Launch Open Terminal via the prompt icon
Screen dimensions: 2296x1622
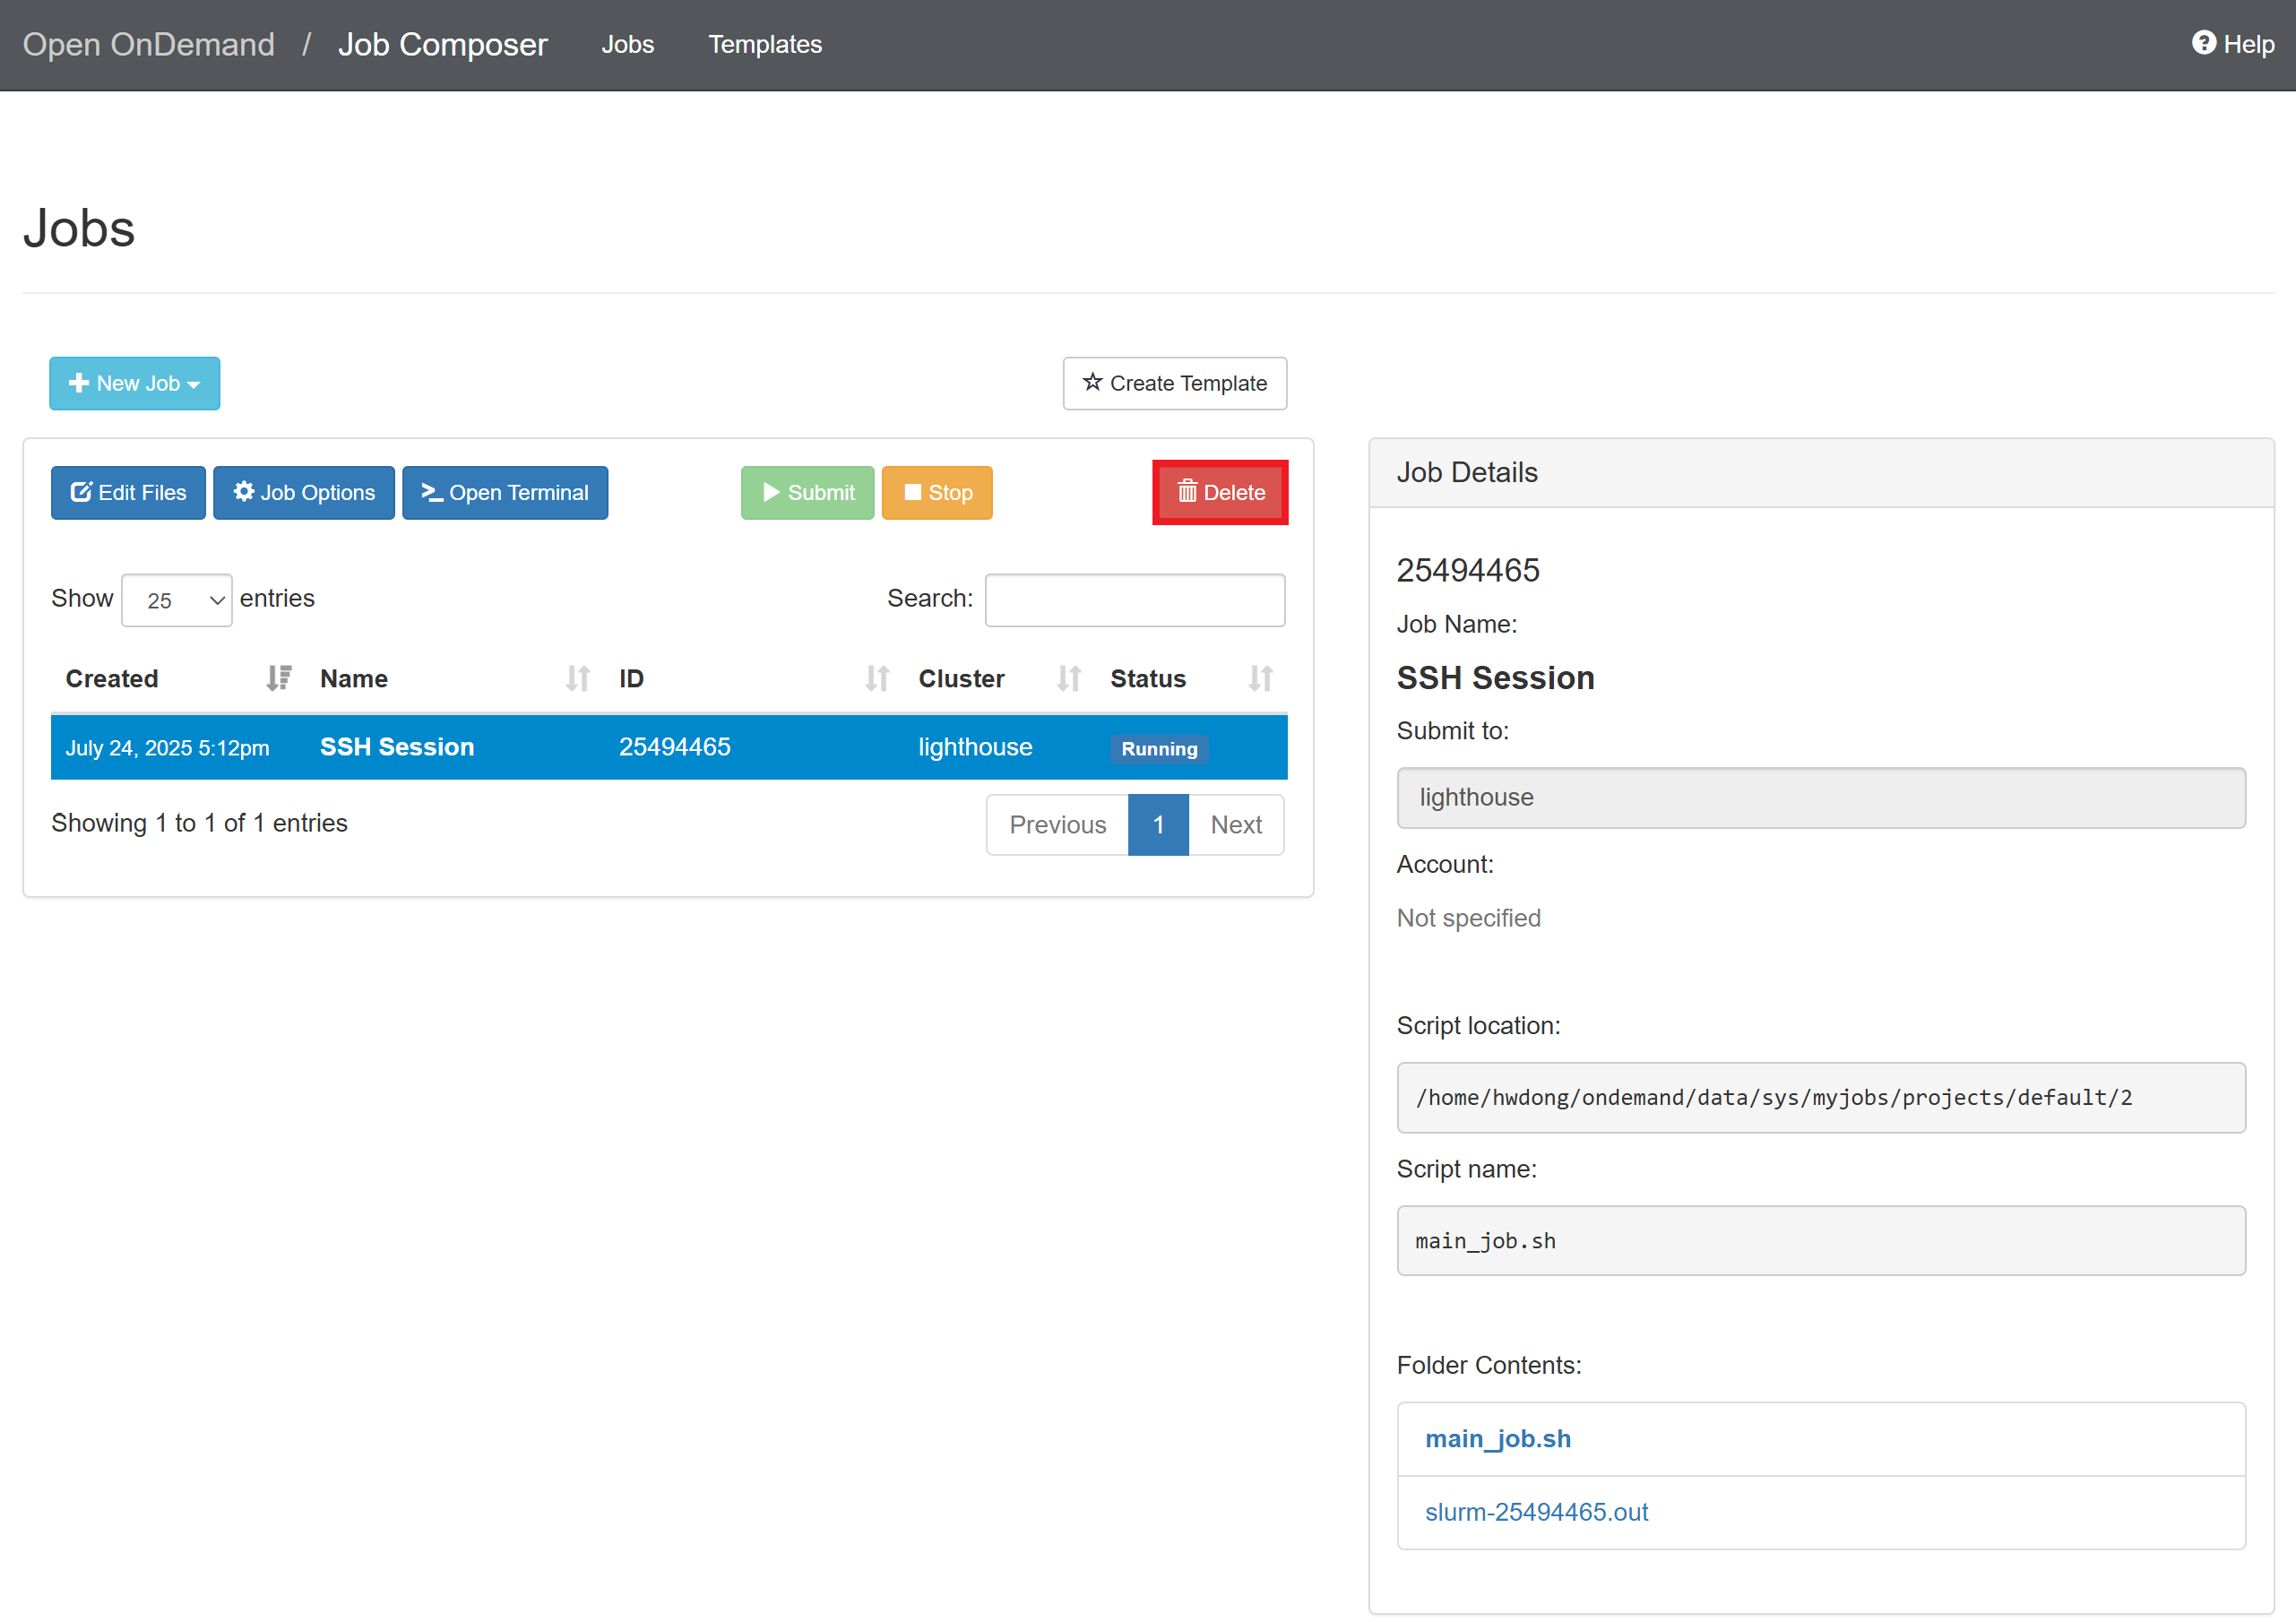(x=504, y=493)
